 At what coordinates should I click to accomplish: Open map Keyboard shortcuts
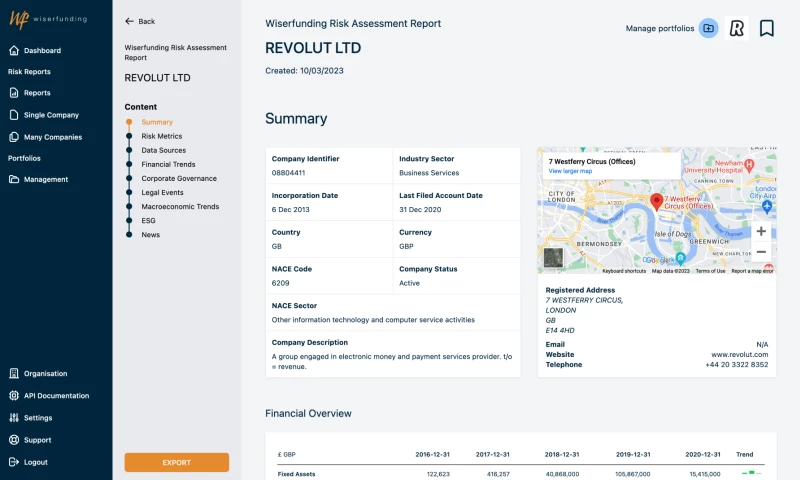click(623, 271)
